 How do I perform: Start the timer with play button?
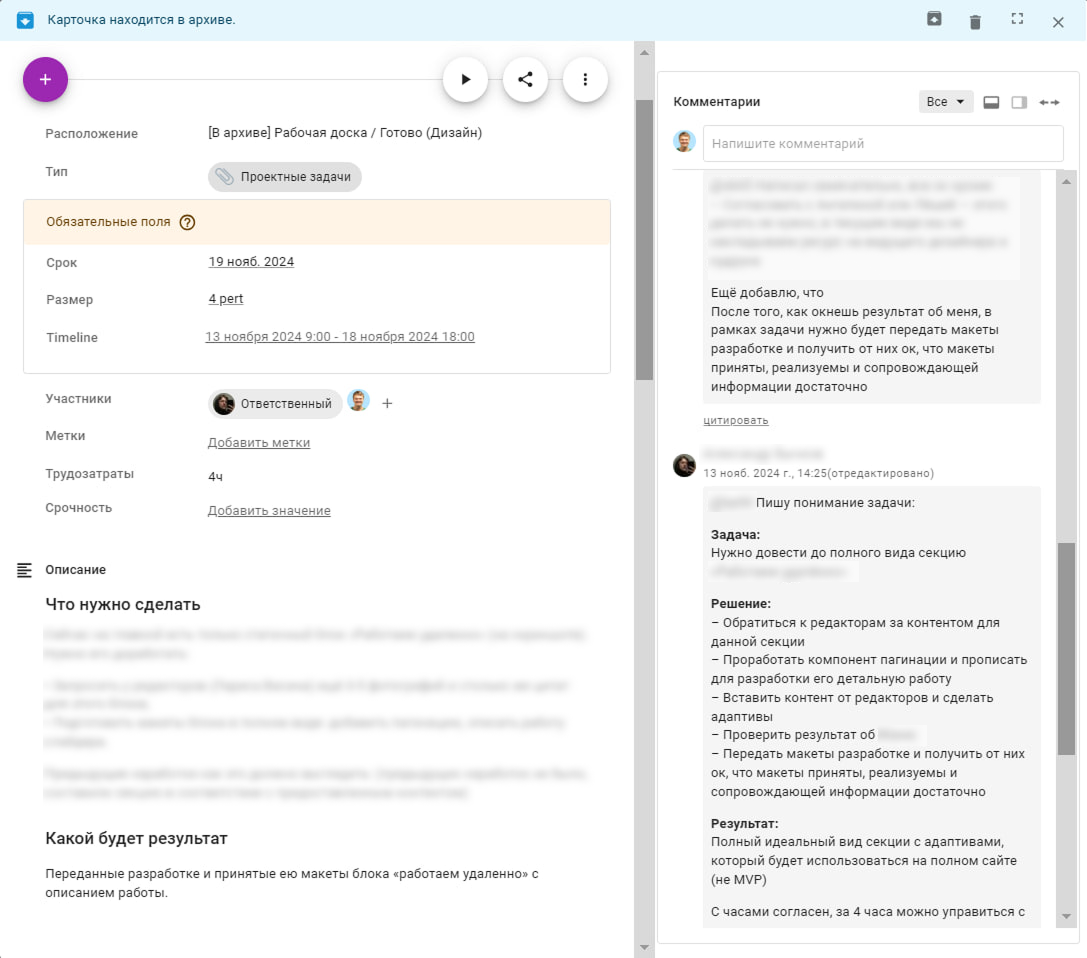465,80
